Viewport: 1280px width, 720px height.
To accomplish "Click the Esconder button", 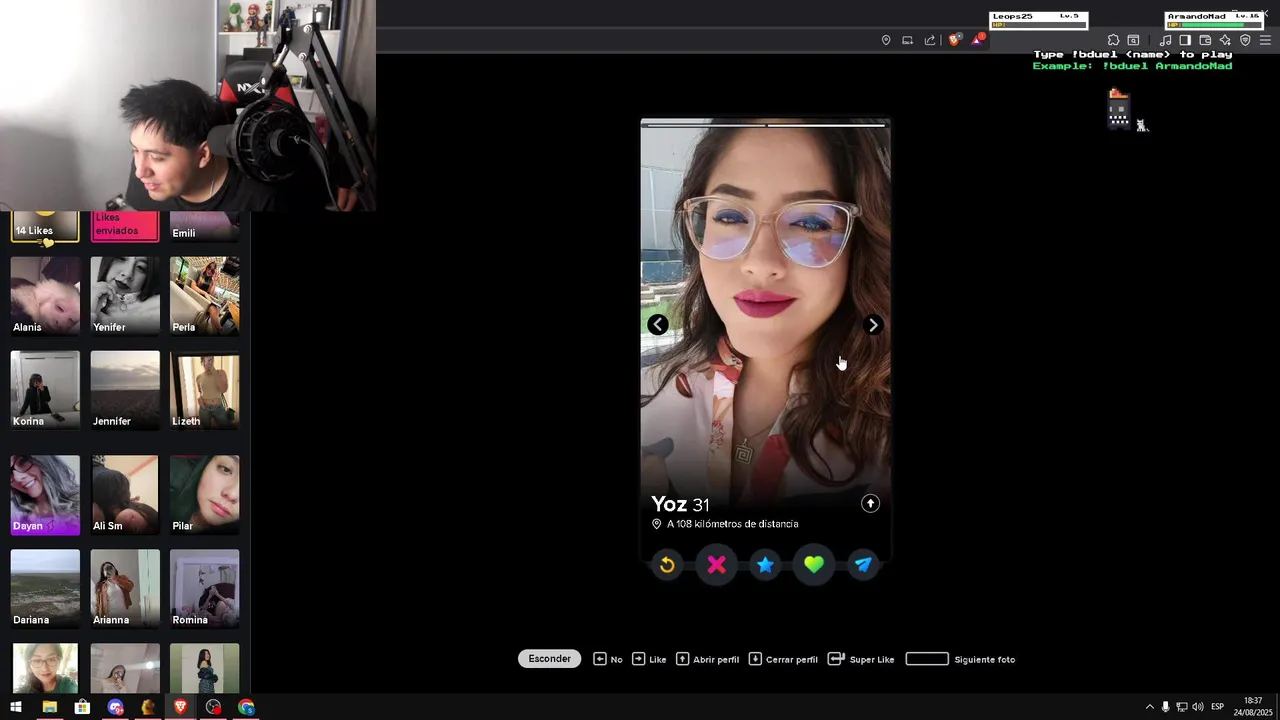I will pyautogui.click(x=549, y=659).
